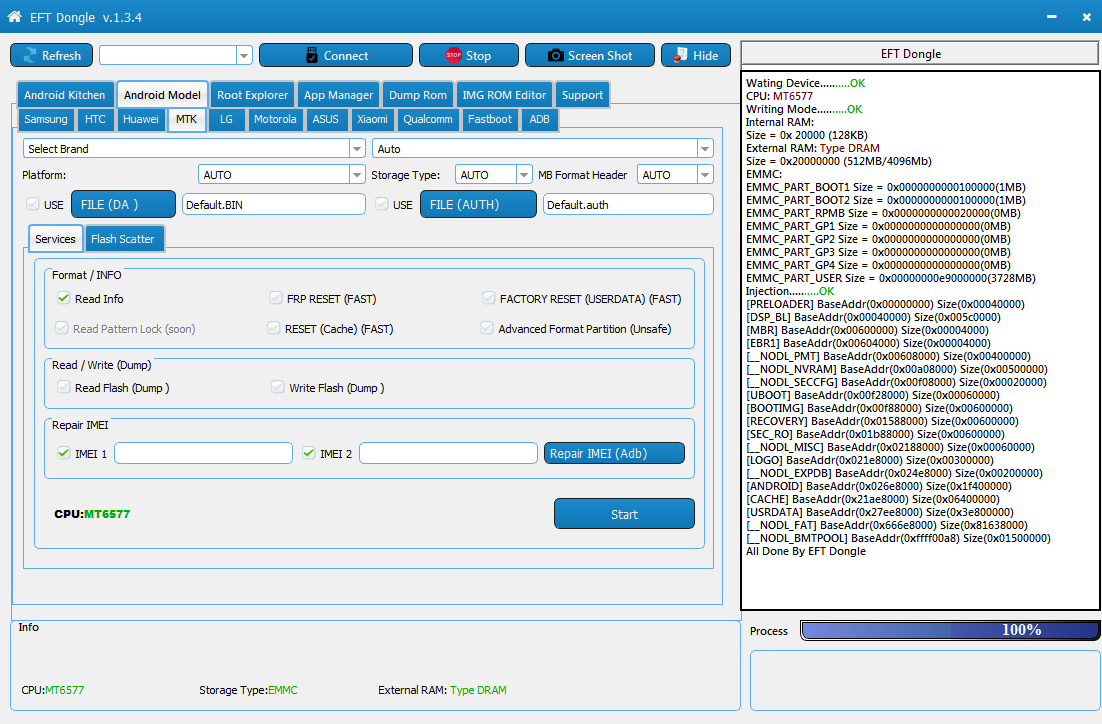Viewport: 1102px width, 724px height.
Task: Switch to Flash Scatter tab
Action: point(122,239)
